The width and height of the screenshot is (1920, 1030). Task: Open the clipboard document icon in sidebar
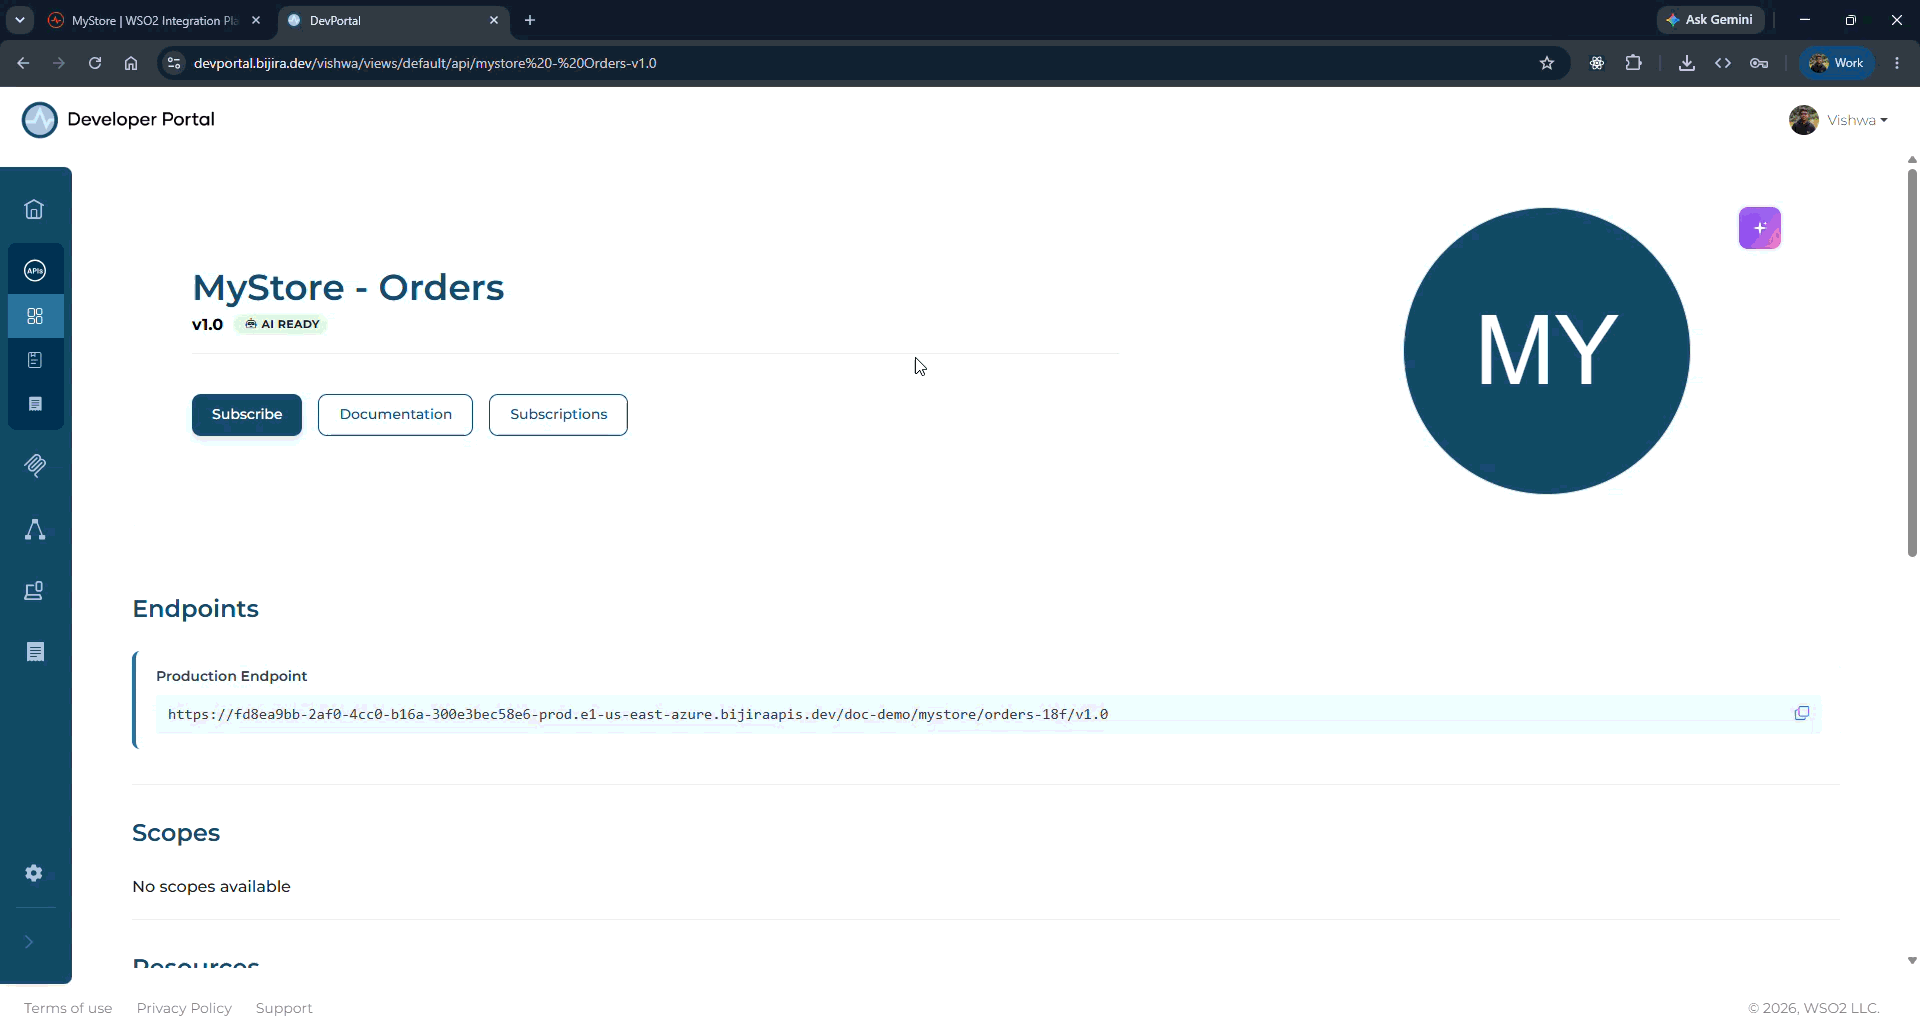(x=35, y=360)
